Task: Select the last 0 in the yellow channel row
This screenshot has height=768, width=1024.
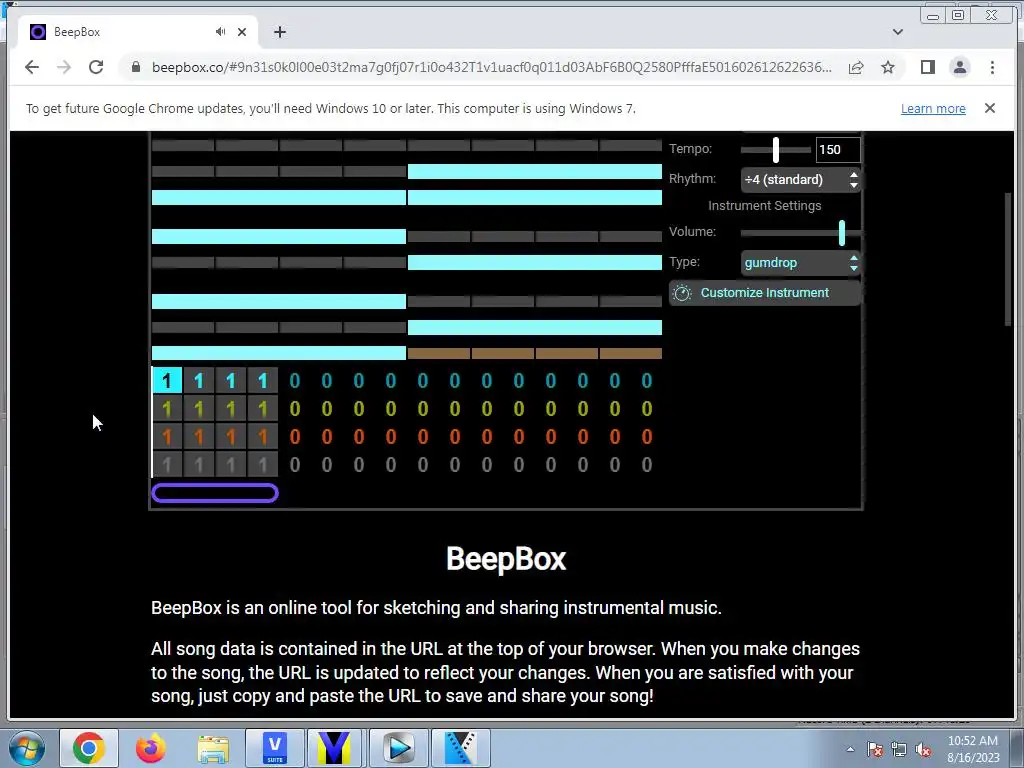Action: tap(647, 409)
